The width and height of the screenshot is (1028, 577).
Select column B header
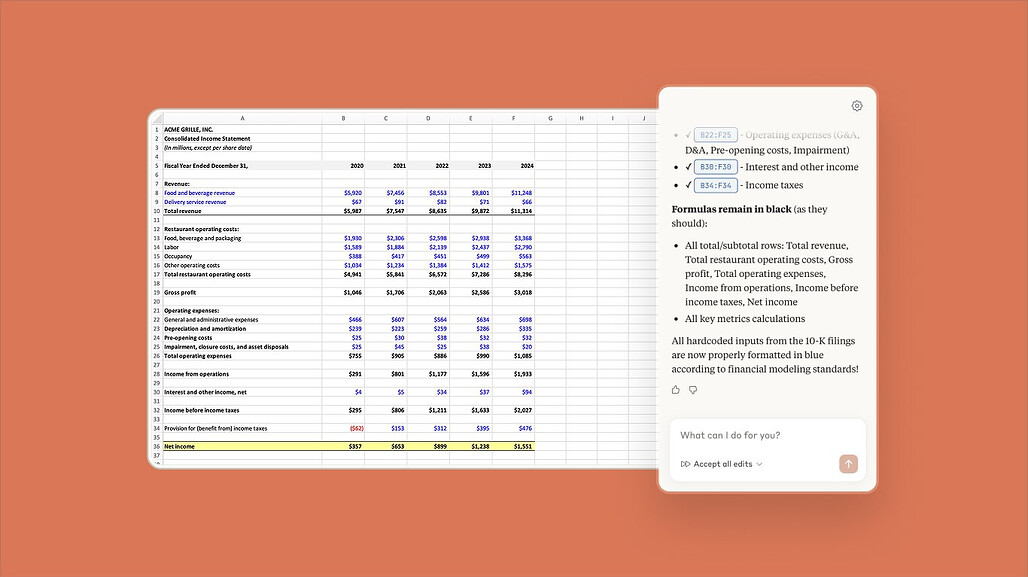tap(343, 118)
